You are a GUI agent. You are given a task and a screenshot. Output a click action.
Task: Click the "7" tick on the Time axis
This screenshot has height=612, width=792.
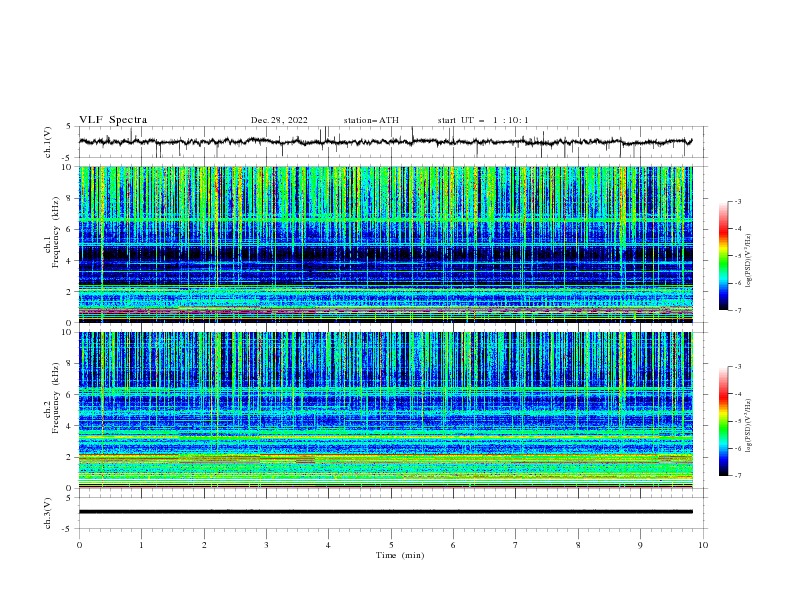(x=516, y=545)
